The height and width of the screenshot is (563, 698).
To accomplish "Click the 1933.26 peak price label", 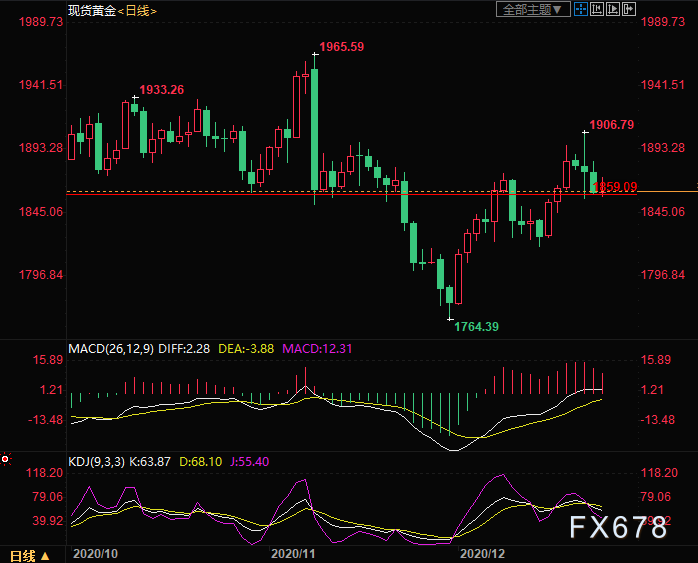I will 160,90.
